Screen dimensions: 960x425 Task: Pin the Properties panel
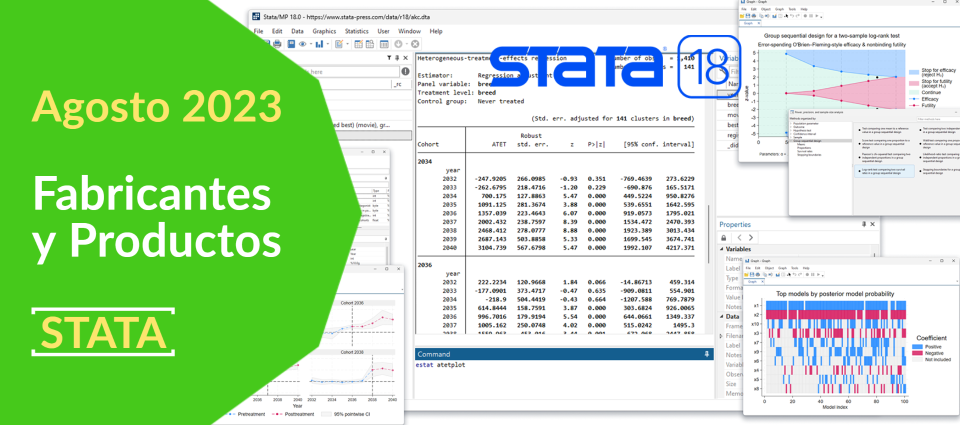(864, 224)
